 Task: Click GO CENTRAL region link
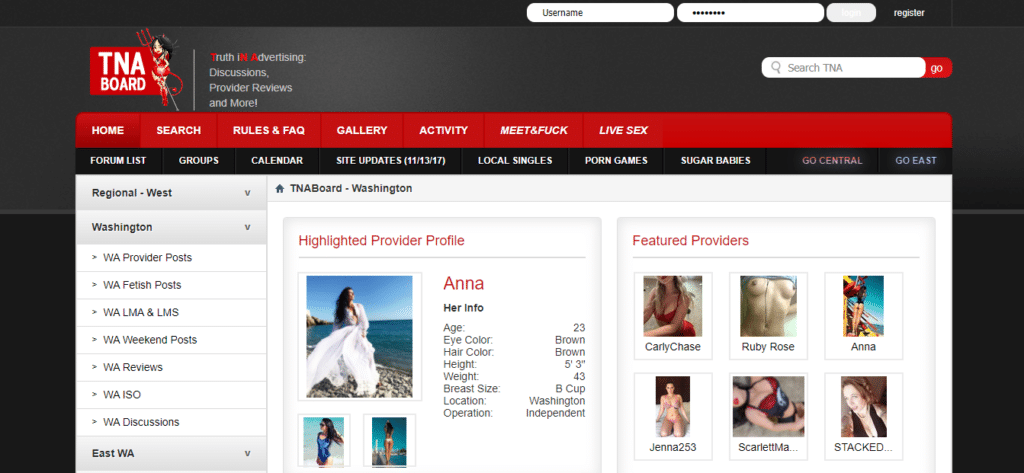coord(832,161)
